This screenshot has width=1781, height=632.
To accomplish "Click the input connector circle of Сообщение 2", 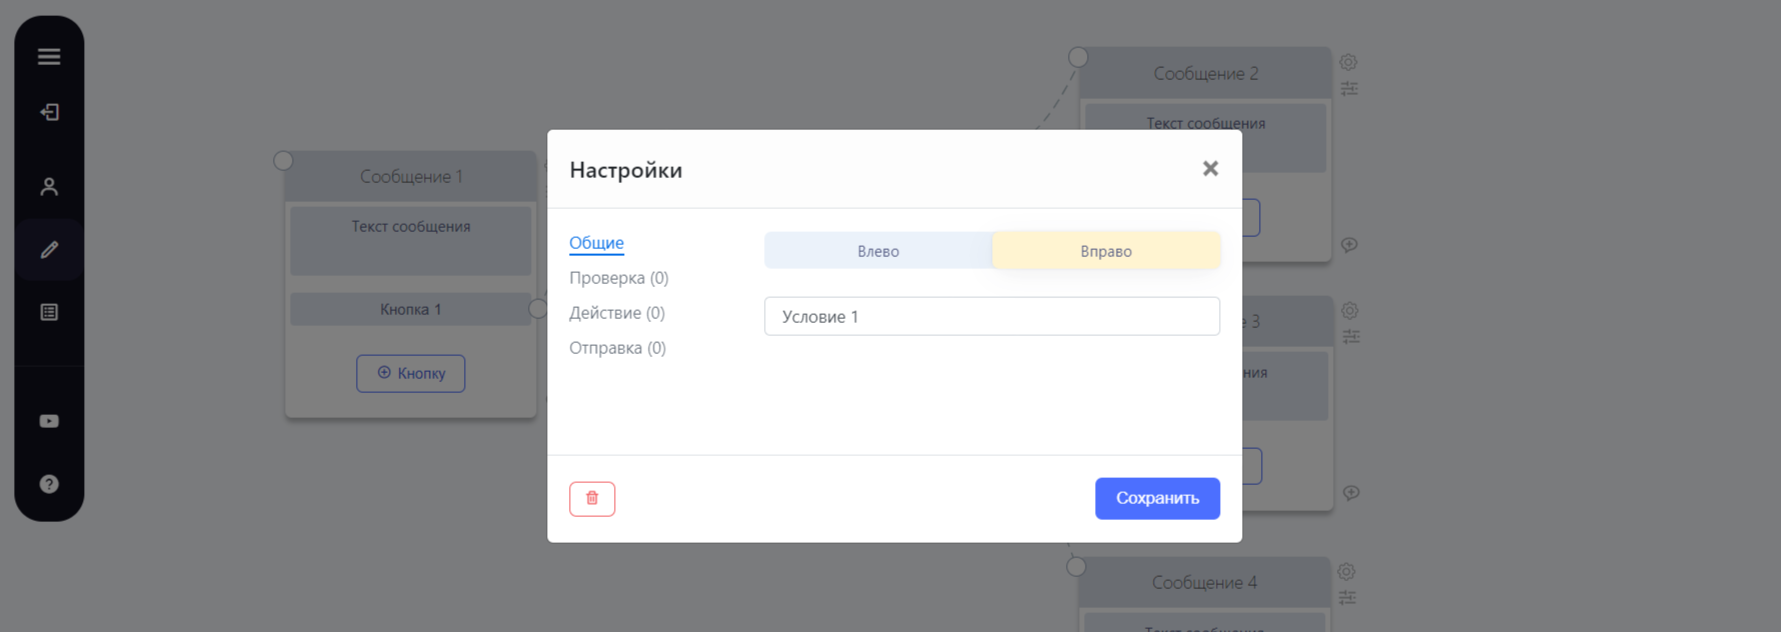I will (1078, 57).
